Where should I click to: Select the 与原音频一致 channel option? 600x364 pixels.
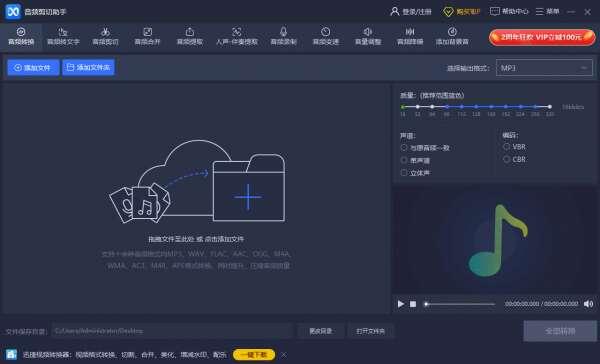pos(425,148)
